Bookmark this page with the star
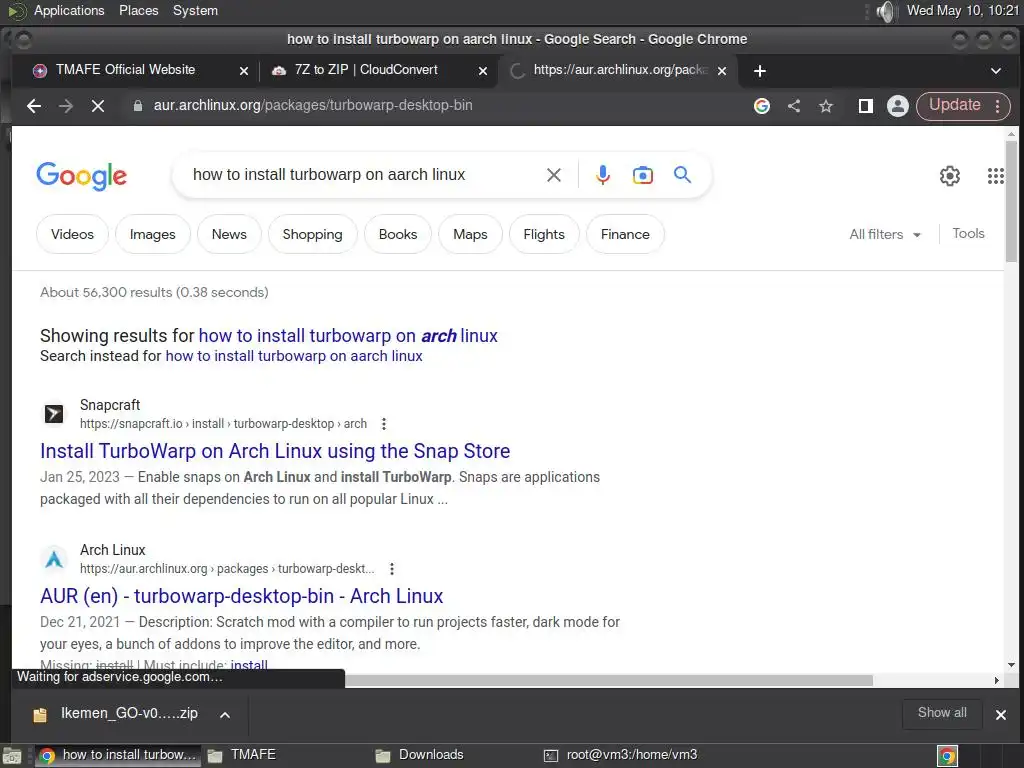The width and height of the screenshot is (1024, 768). tap(826, 106)
